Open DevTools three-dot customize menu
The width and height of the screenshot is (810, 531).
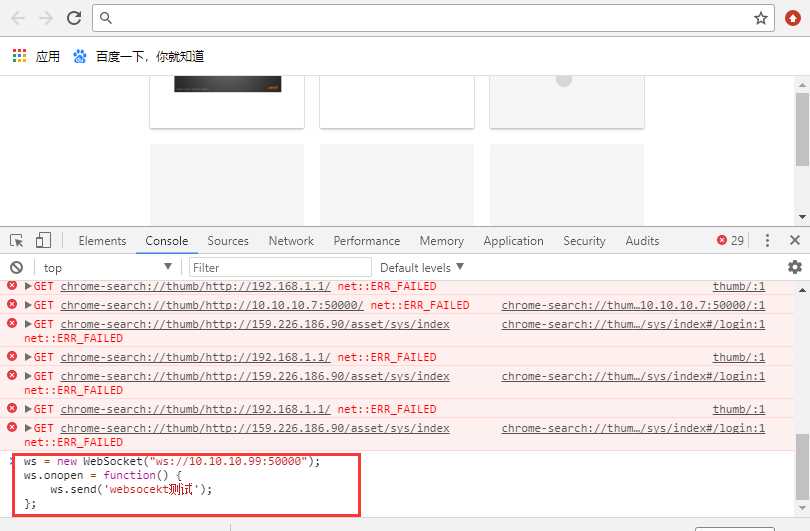(x=767, y=240)
